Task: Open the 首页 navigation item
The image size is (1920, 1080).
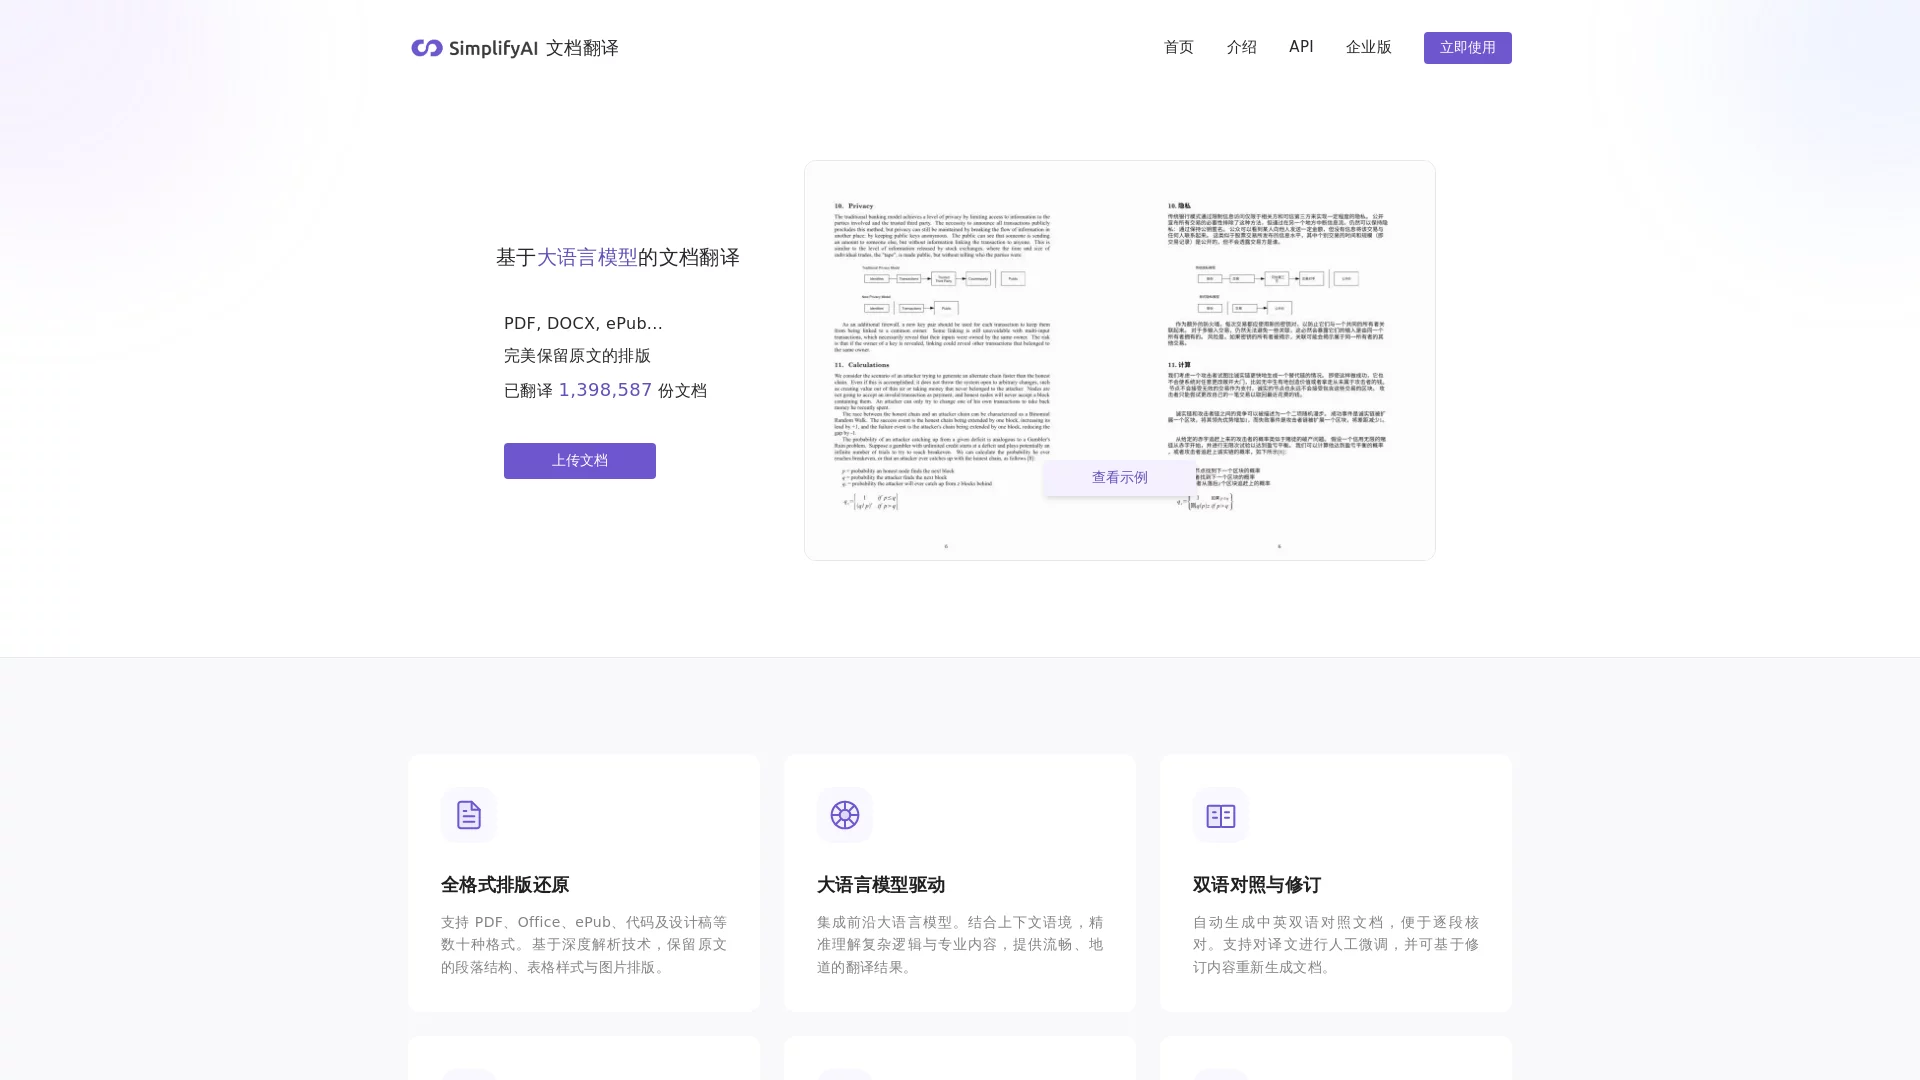Action: pyautogui.click(x=1178, y=47)
